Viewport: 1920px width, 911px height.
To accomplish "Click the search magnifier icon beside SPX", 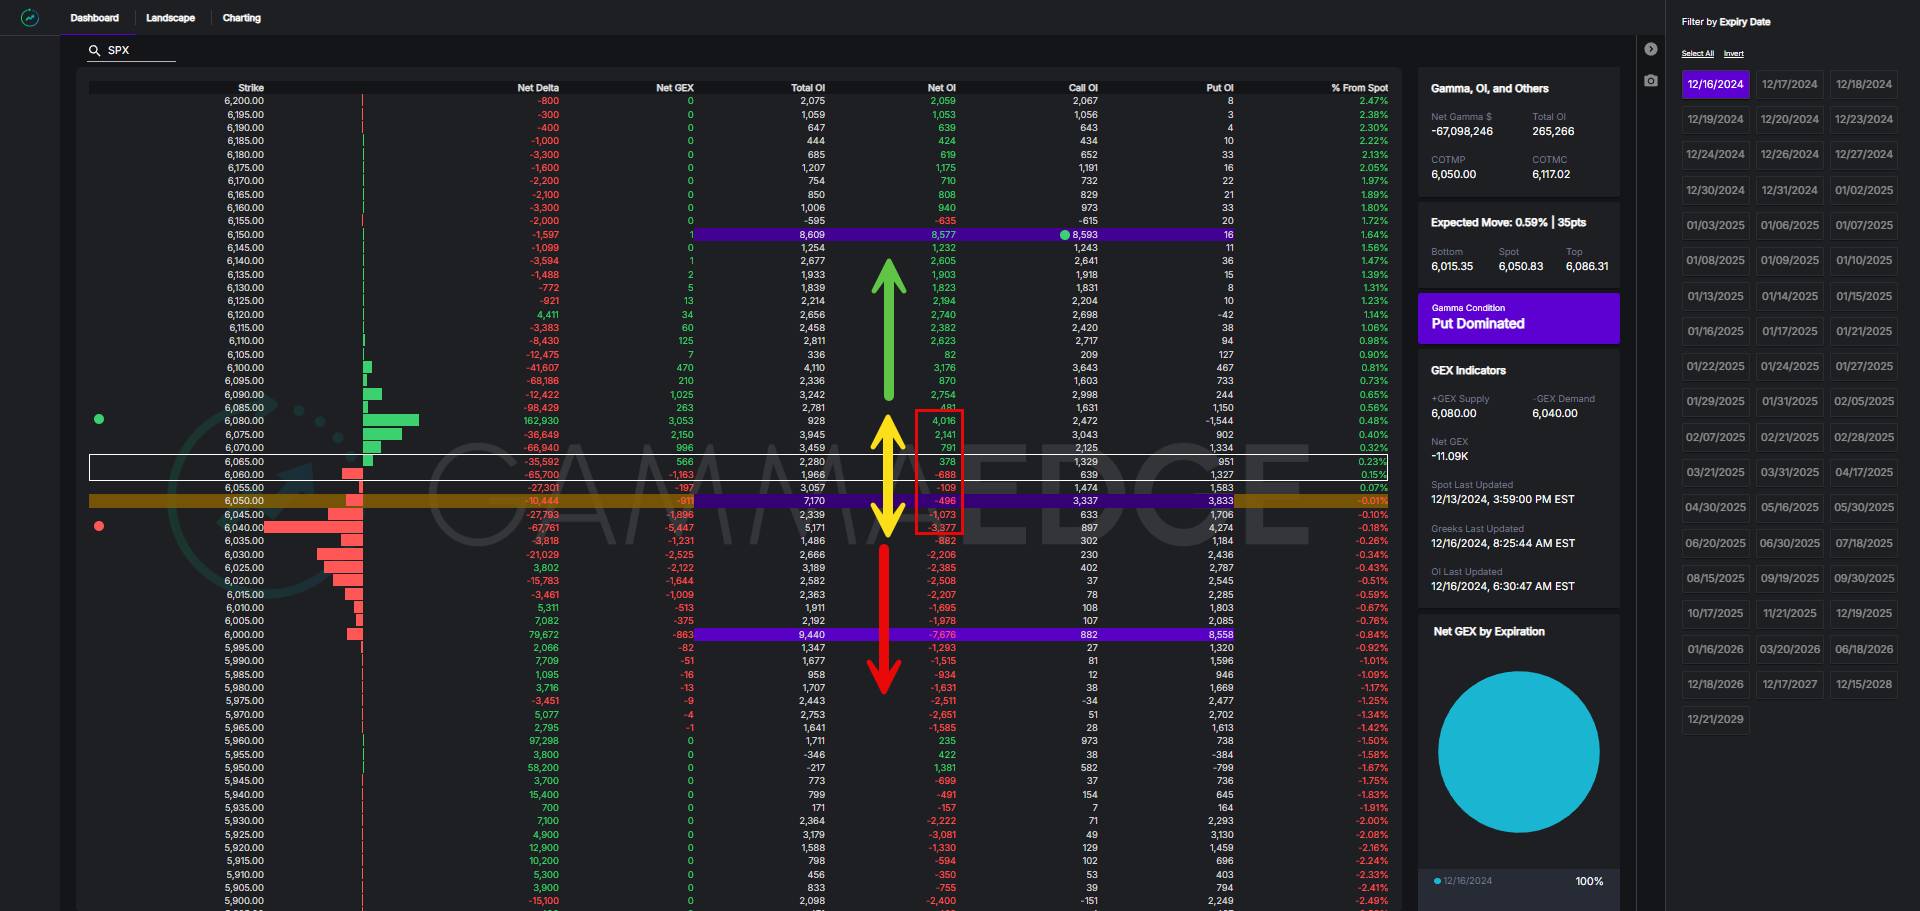I will [x=95, y=50].
